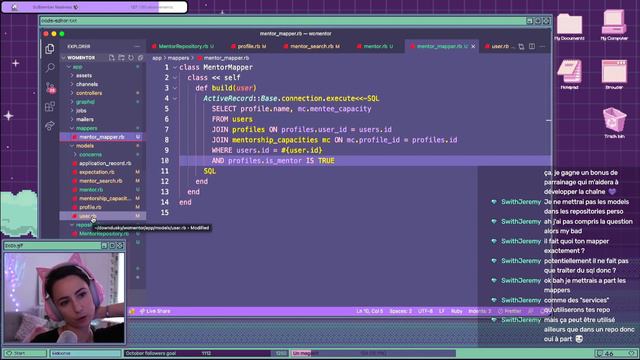
Task: Open the Trash bin desktop icon
Action: tap(614, 123)
